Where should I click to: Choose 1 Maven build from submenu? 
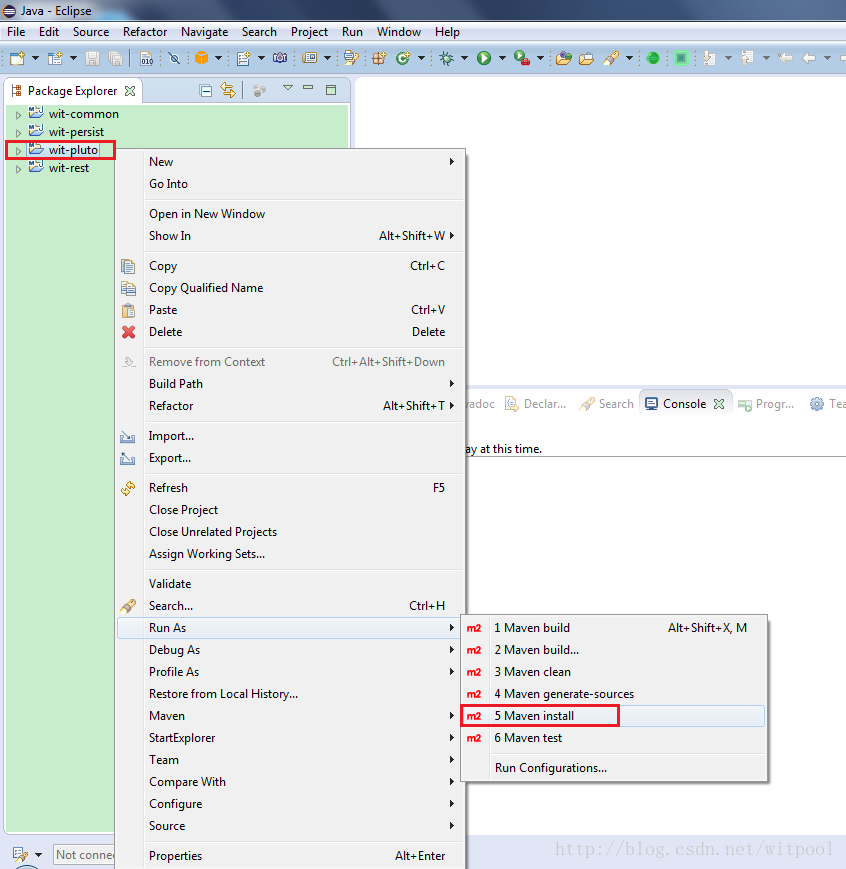614,628
